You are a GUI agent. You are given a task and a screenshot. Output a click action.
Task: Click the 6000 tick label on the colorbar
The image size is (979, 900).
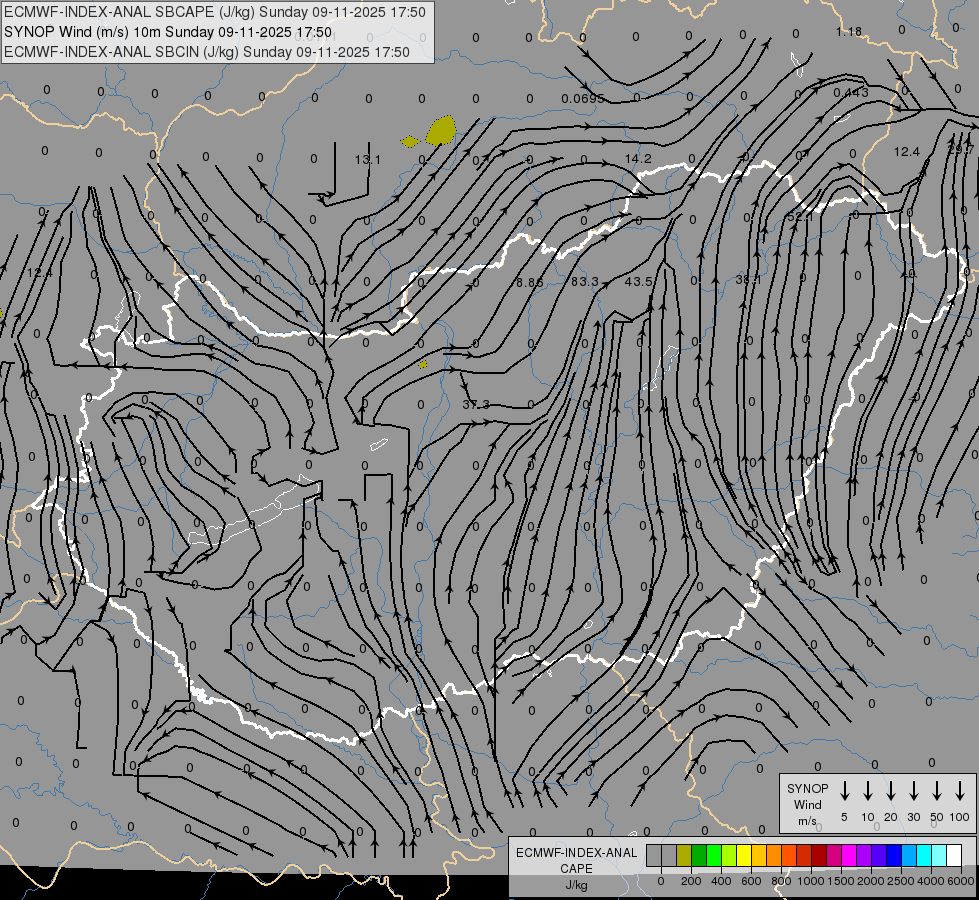click(961, 881)
